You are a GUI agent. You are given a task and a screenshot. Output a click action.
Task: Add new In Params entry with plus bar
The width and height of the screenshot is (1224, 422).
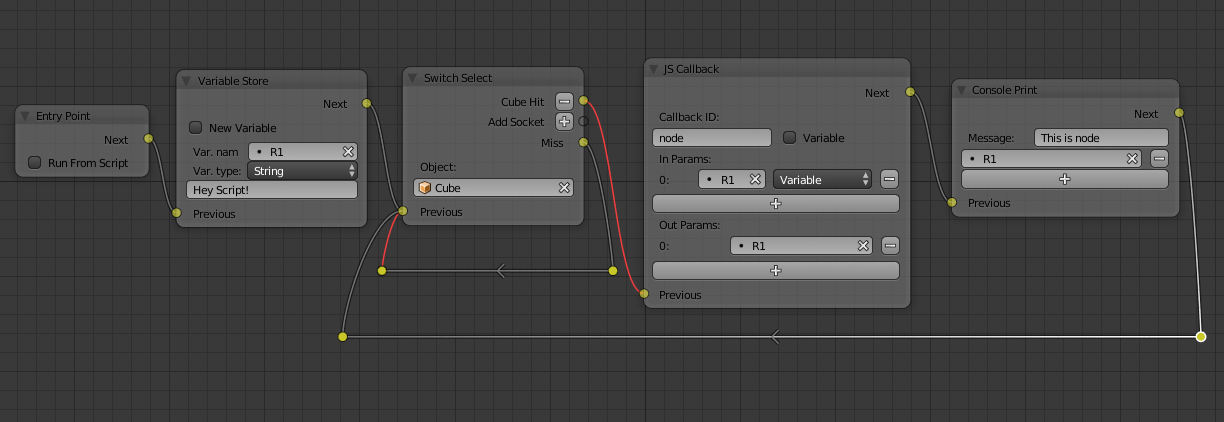[x=775, y=203]
